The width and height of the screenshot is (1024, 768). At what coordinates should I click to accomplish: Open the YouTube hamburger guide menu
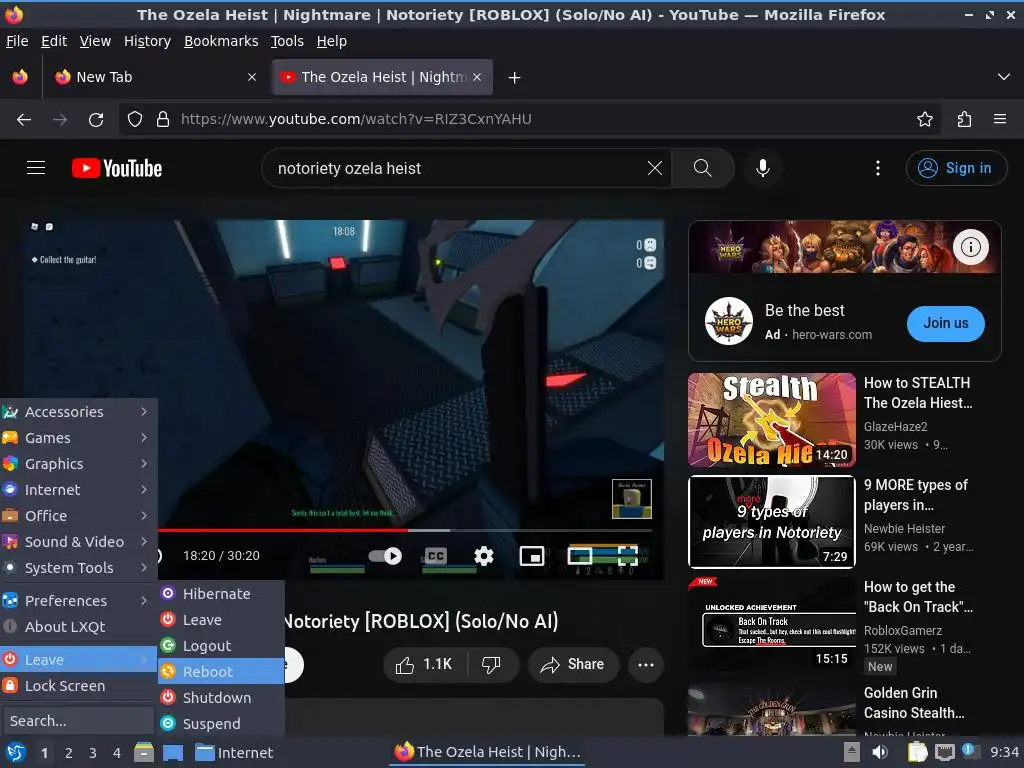coord(36,168)
